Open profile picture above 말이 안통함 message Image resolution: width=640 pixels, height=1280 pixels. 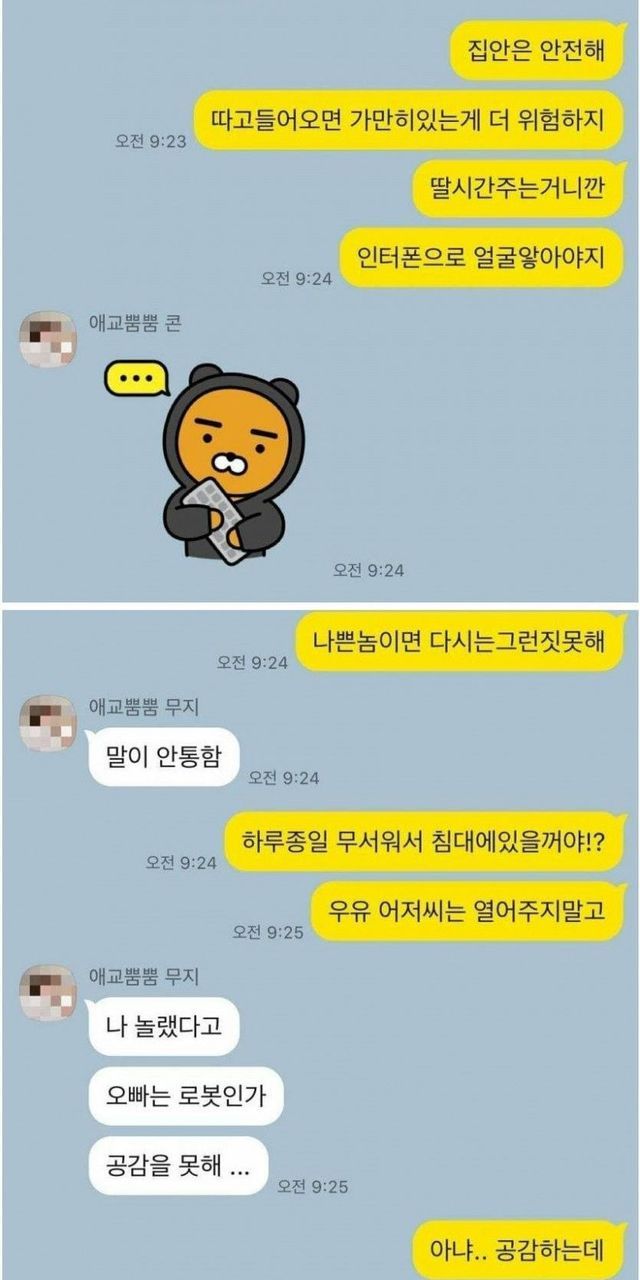pyautogui.click(x=48, y=723)
